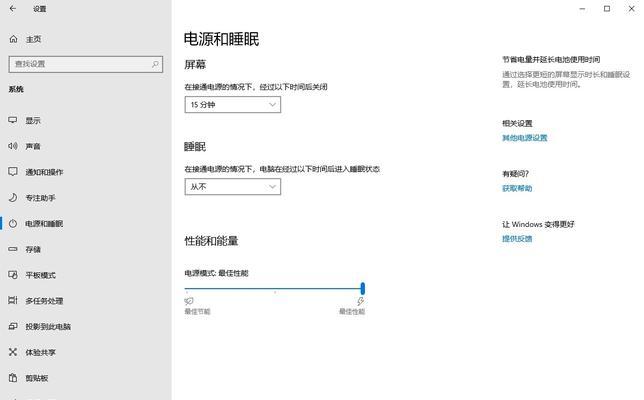This screenshot has height=400, width=644.
Task: Open screen-off time dropdown showing 15 分钟
Action: pyautogui.click(x=232, y=105)
